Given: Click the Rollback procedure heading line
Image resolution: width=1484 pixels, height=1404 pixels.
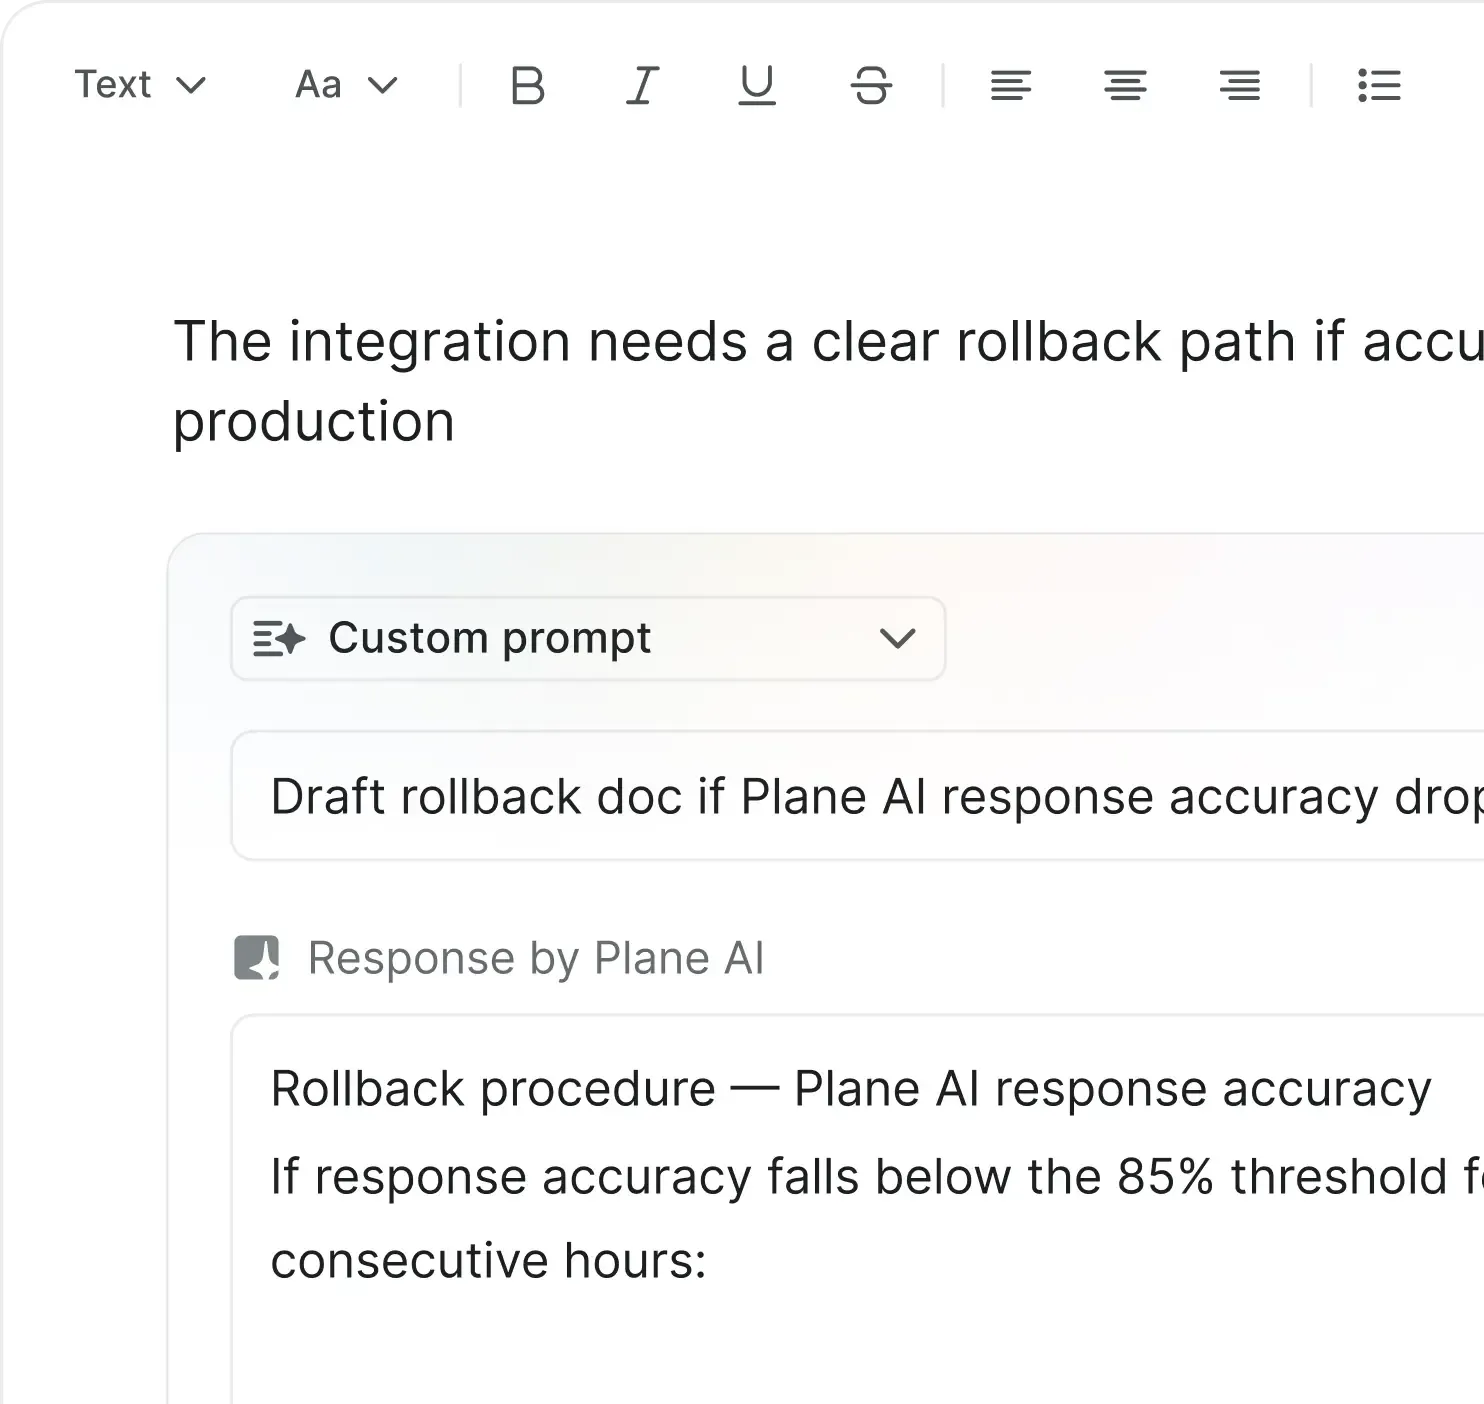Looking at the screenshot, I should point(850,1089).
